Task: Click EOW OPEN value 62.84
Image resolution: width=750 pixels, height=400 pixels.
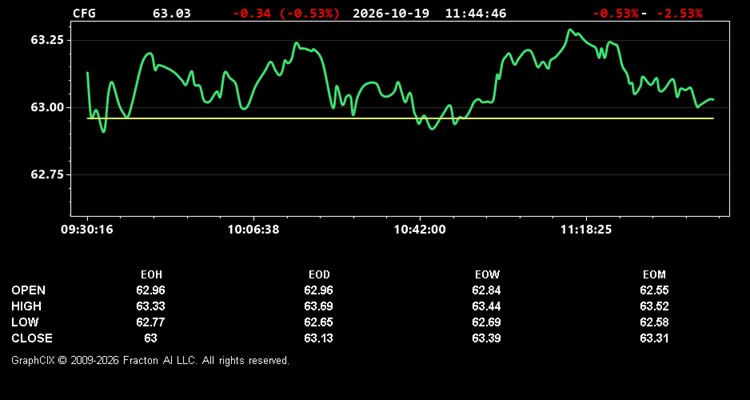Action: point(486,290)
